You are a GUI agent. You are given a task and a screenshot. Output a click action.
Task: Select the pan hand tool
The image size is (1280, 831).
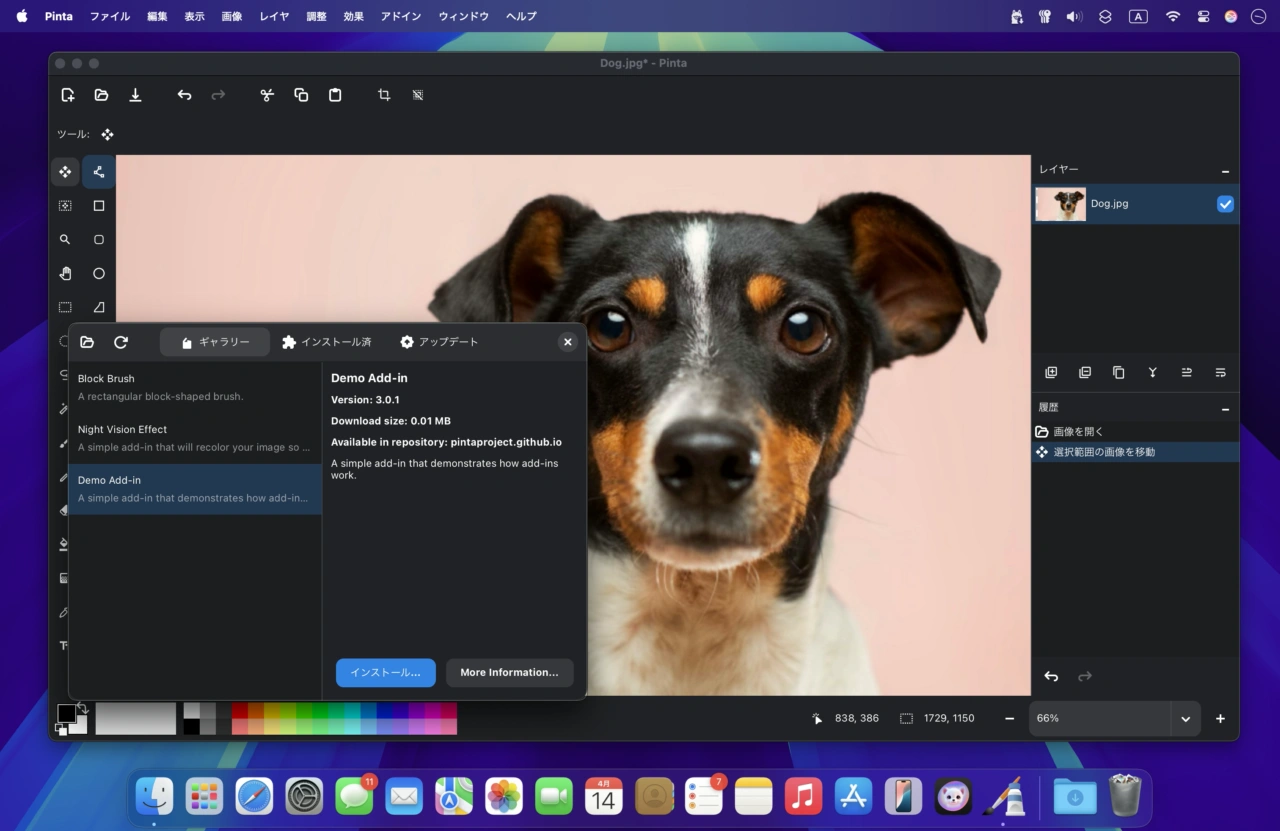tap(65, 274)
